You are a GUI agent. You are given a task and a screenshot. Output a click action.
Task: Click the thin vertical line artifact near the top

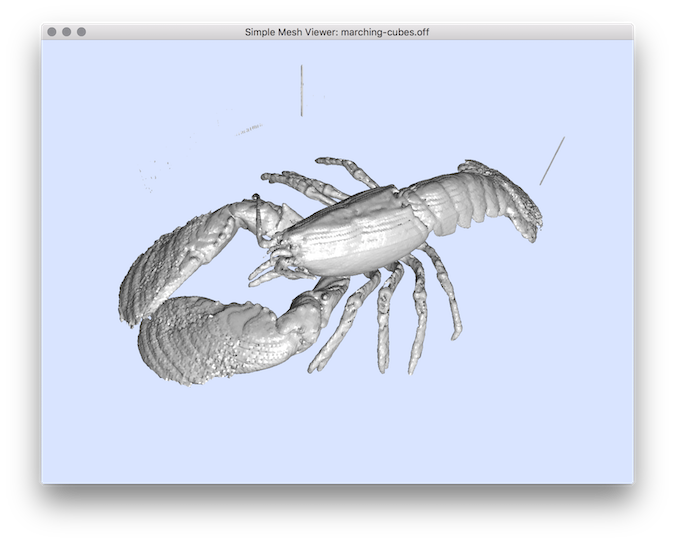[301, 90]
